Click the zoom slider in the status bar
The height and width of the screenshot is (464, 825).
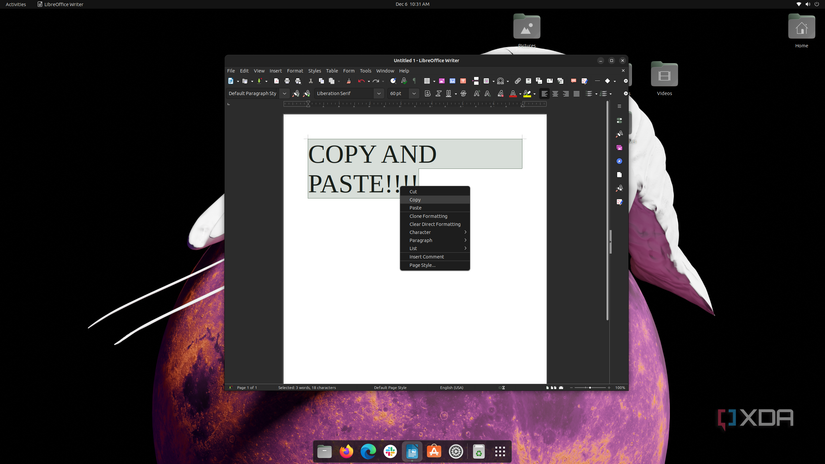click(x=589, y=387)
